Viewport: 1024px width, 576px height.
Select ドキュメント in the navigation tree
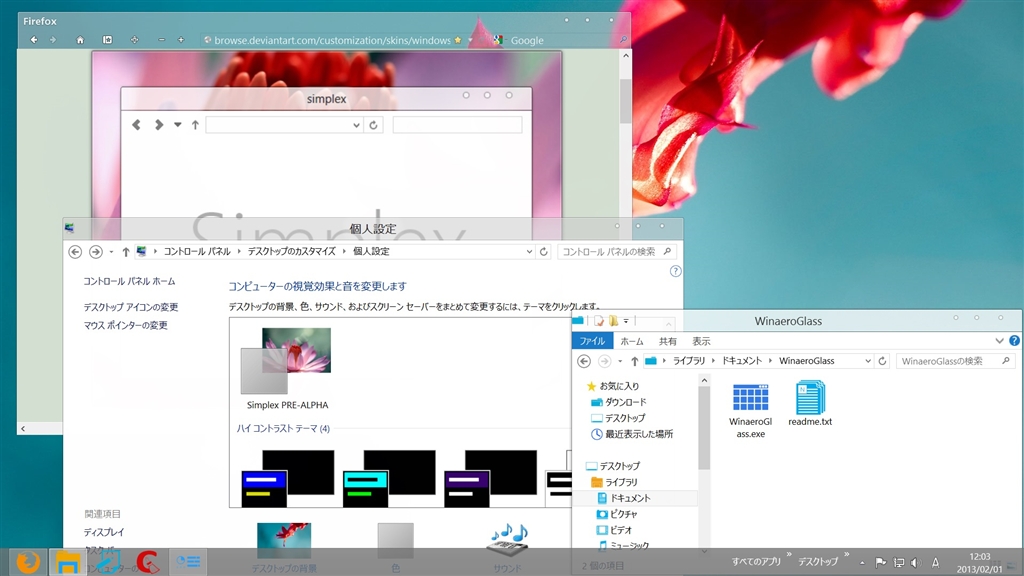click(629, 498)
